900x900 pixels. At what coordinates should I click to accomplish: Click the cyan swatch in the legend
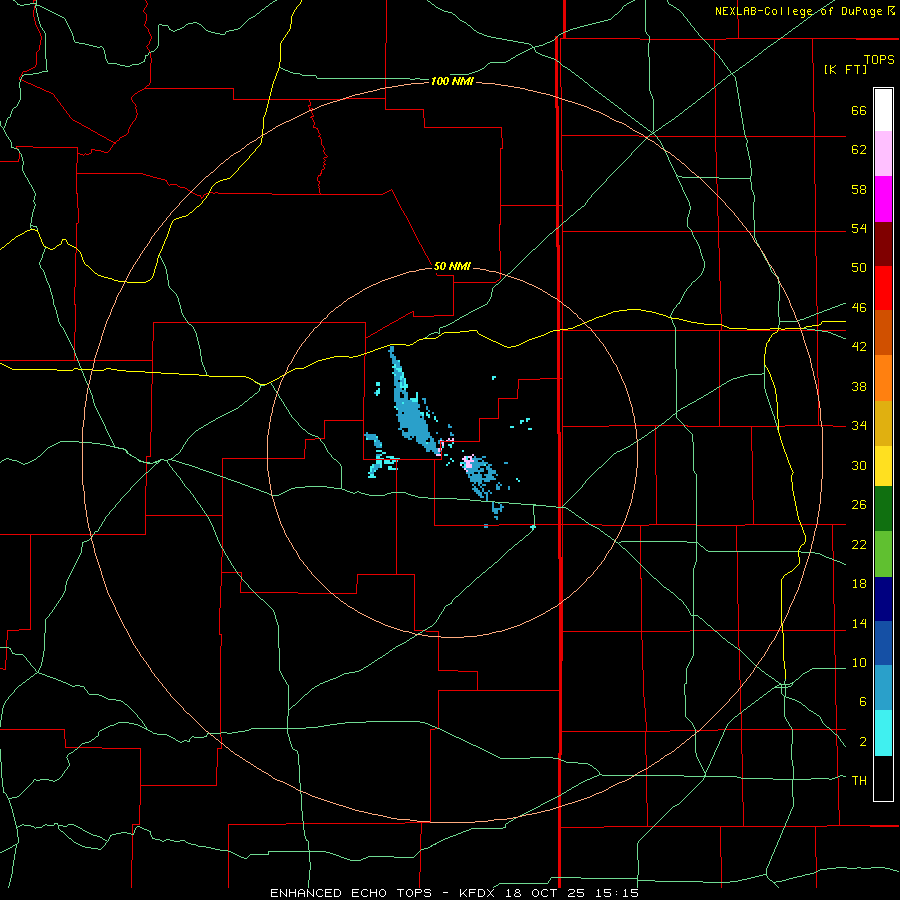(x=883, y=733)
